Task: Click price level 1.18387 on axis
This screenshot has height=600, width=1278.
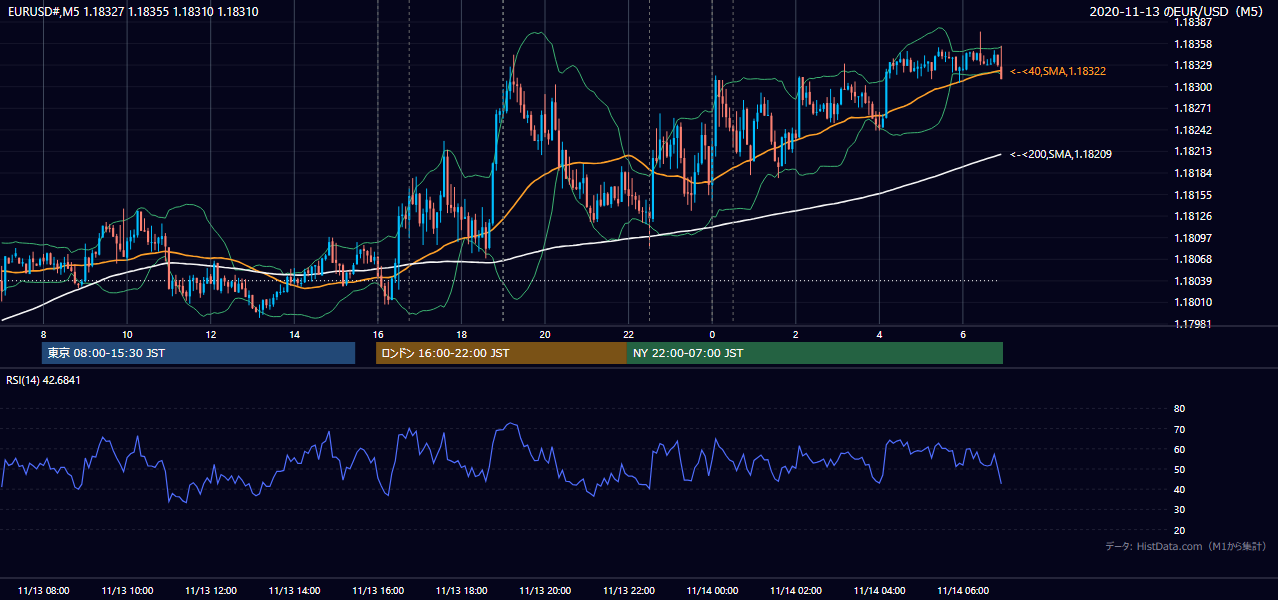Action: point(1193,22)
